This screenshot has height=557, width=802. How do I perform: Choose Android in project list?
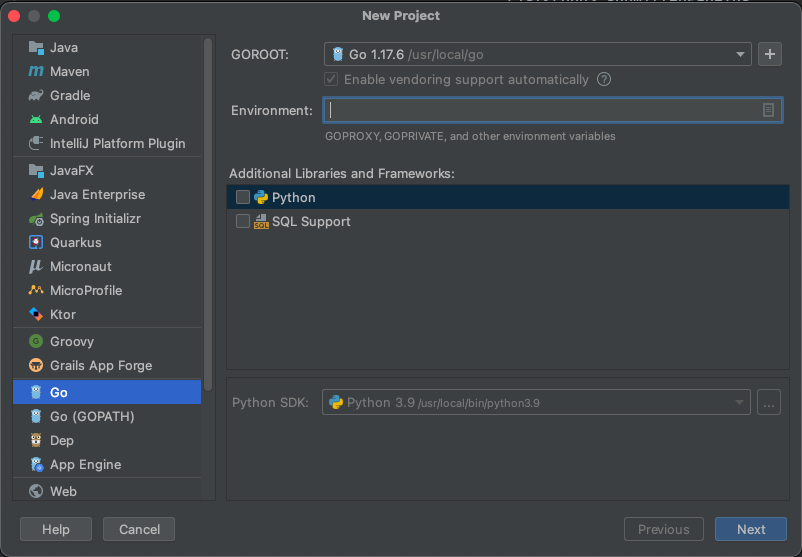[x=73, y=119]
